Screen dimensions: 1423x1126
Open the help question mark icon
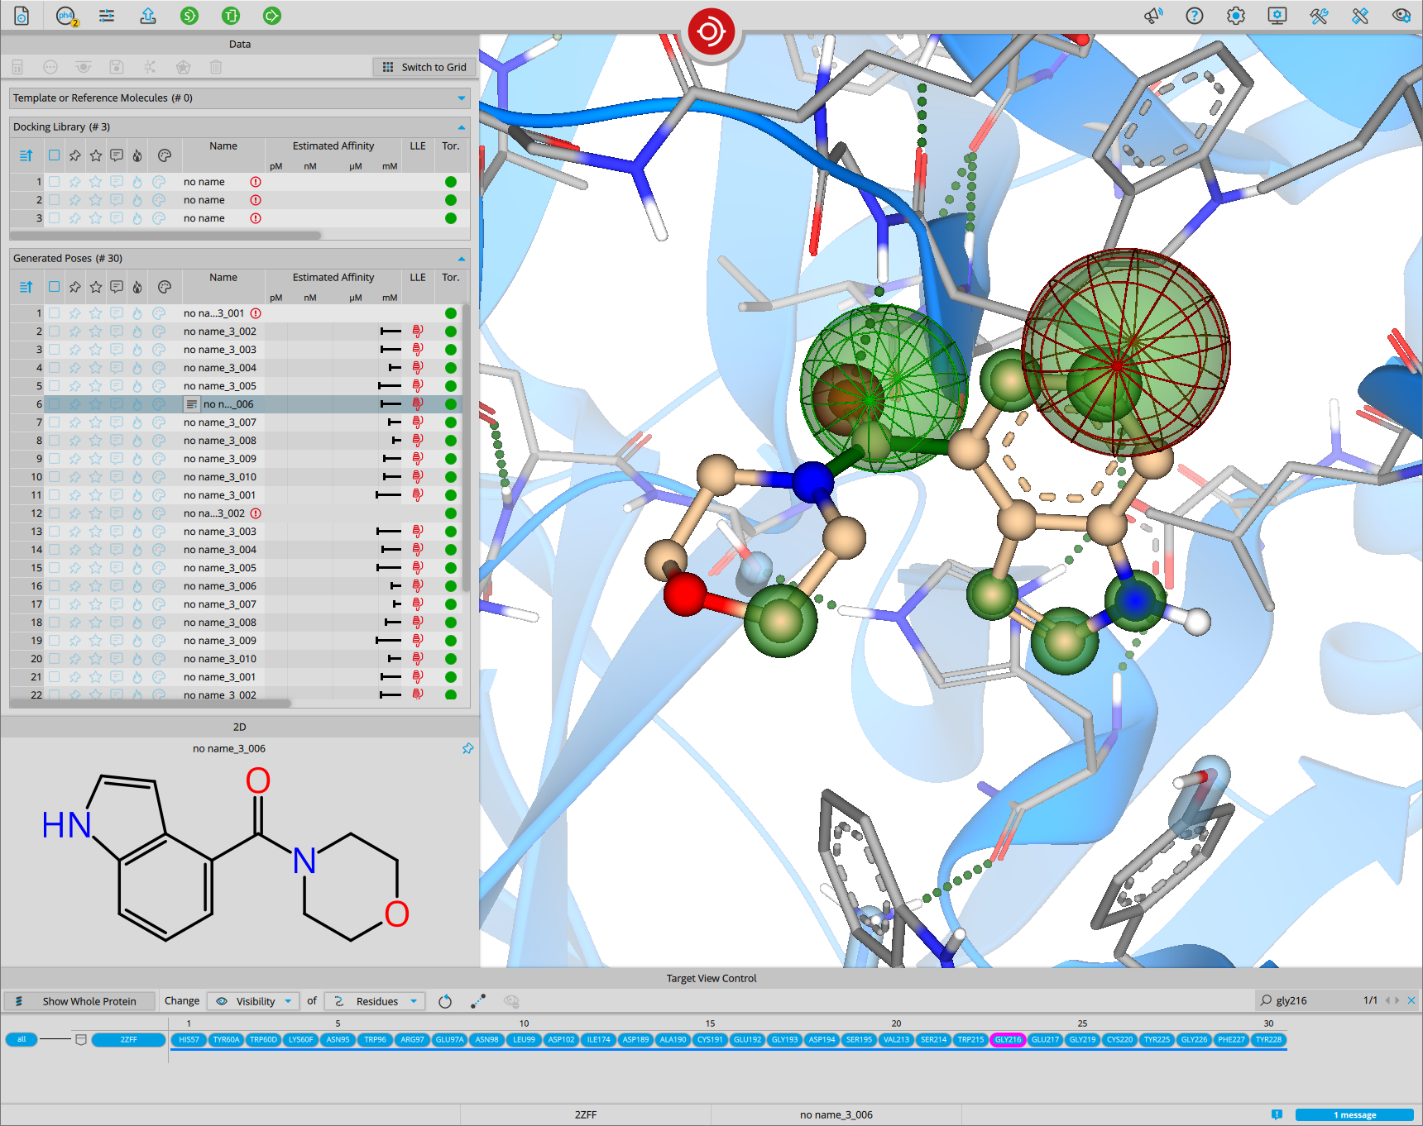(1194, 16)
